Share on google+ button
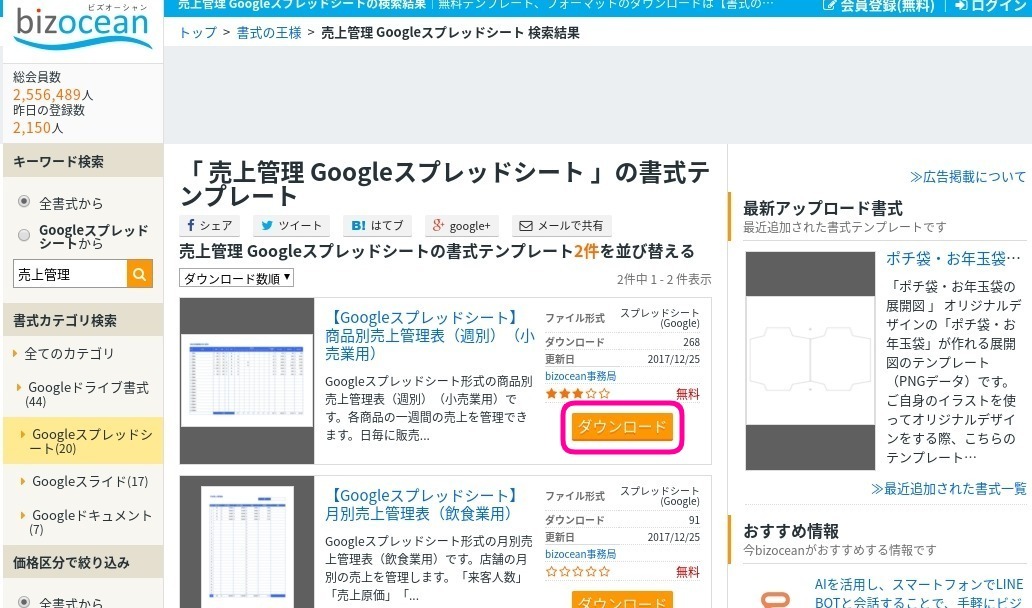The width and height of the screenshot is (1032, 608). point(461,226)
